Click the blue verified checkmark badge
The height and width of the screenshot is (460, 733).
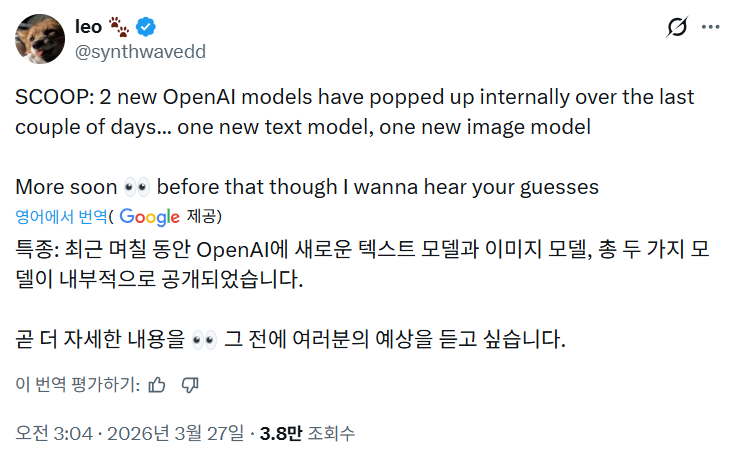point(144,27)
